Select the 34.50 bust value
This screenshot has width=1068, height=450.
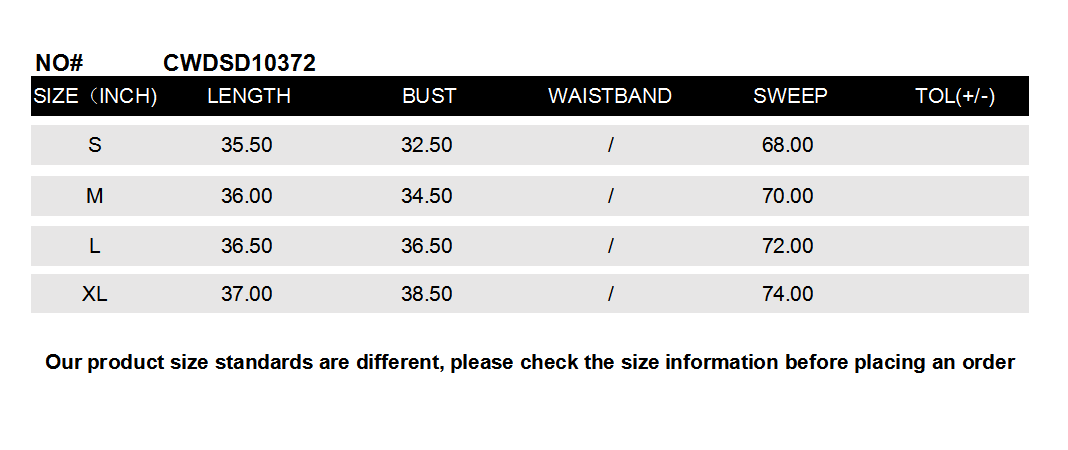coord(427,196)
